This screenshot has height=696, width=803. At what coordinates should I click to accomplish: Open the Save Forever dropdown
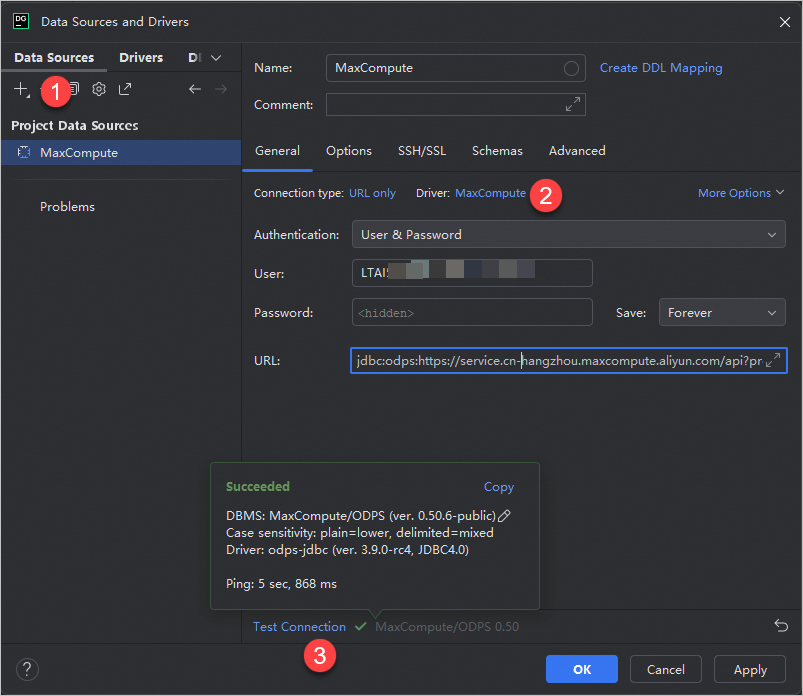722,312
